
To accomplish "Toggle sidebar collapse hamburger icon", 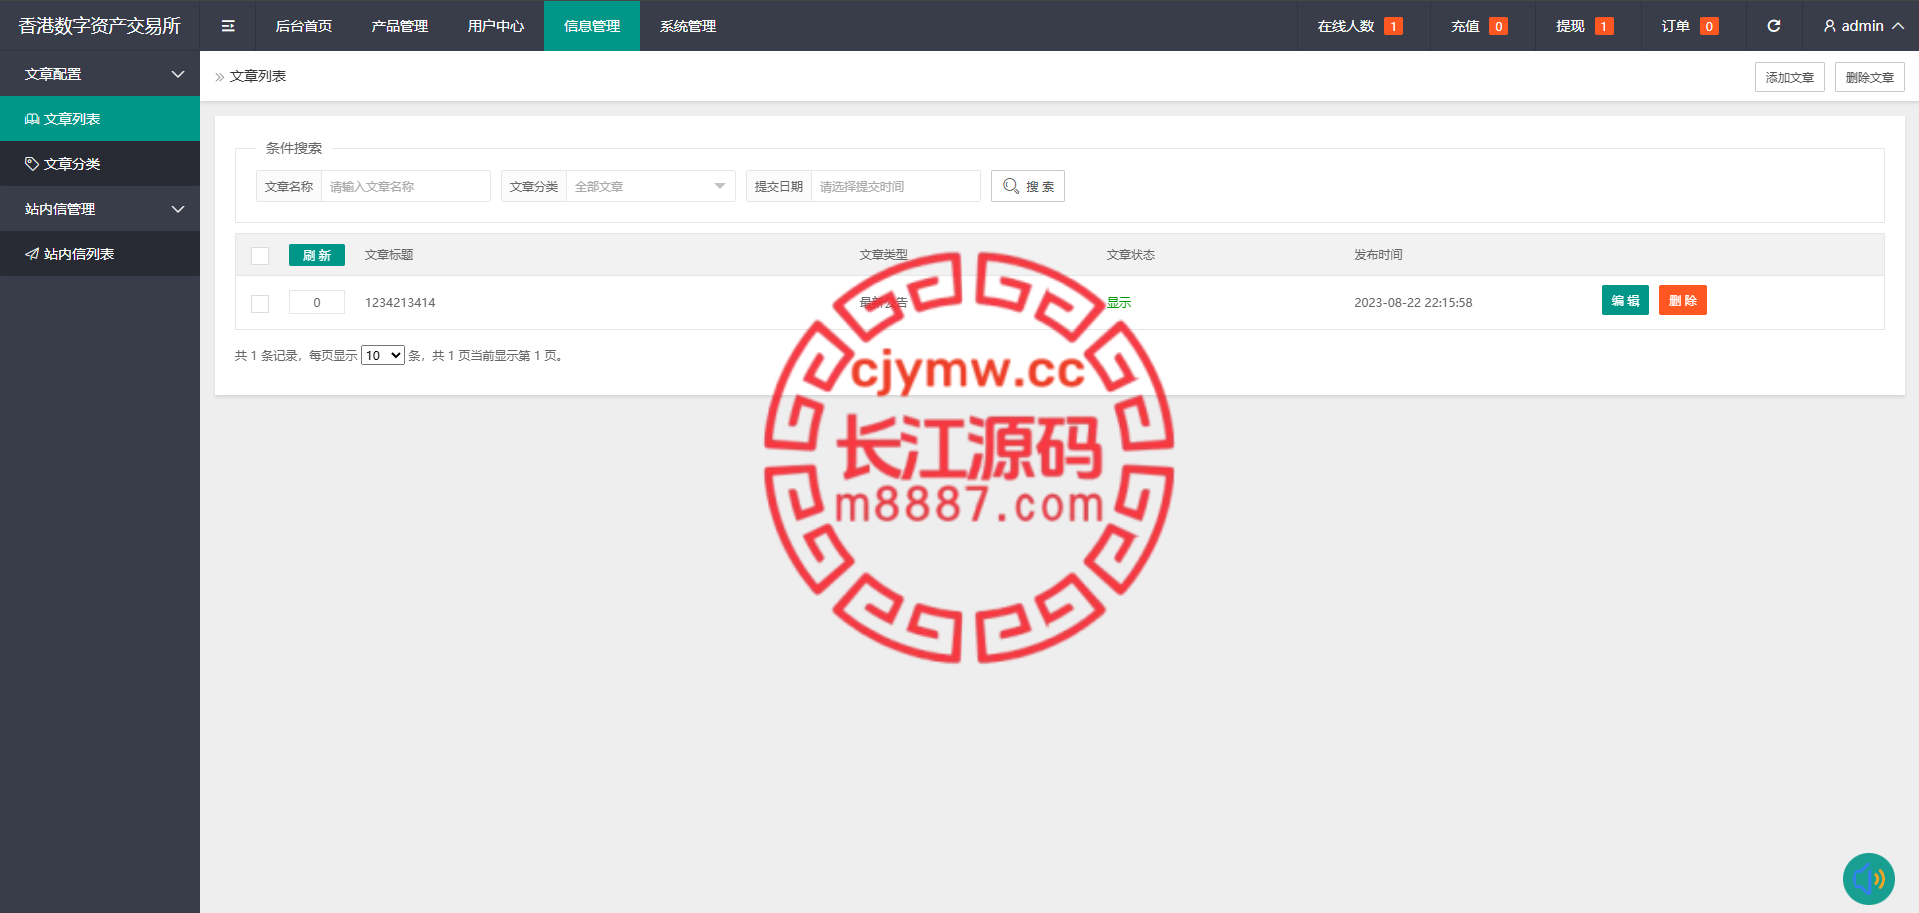I will tap(228, 26).
